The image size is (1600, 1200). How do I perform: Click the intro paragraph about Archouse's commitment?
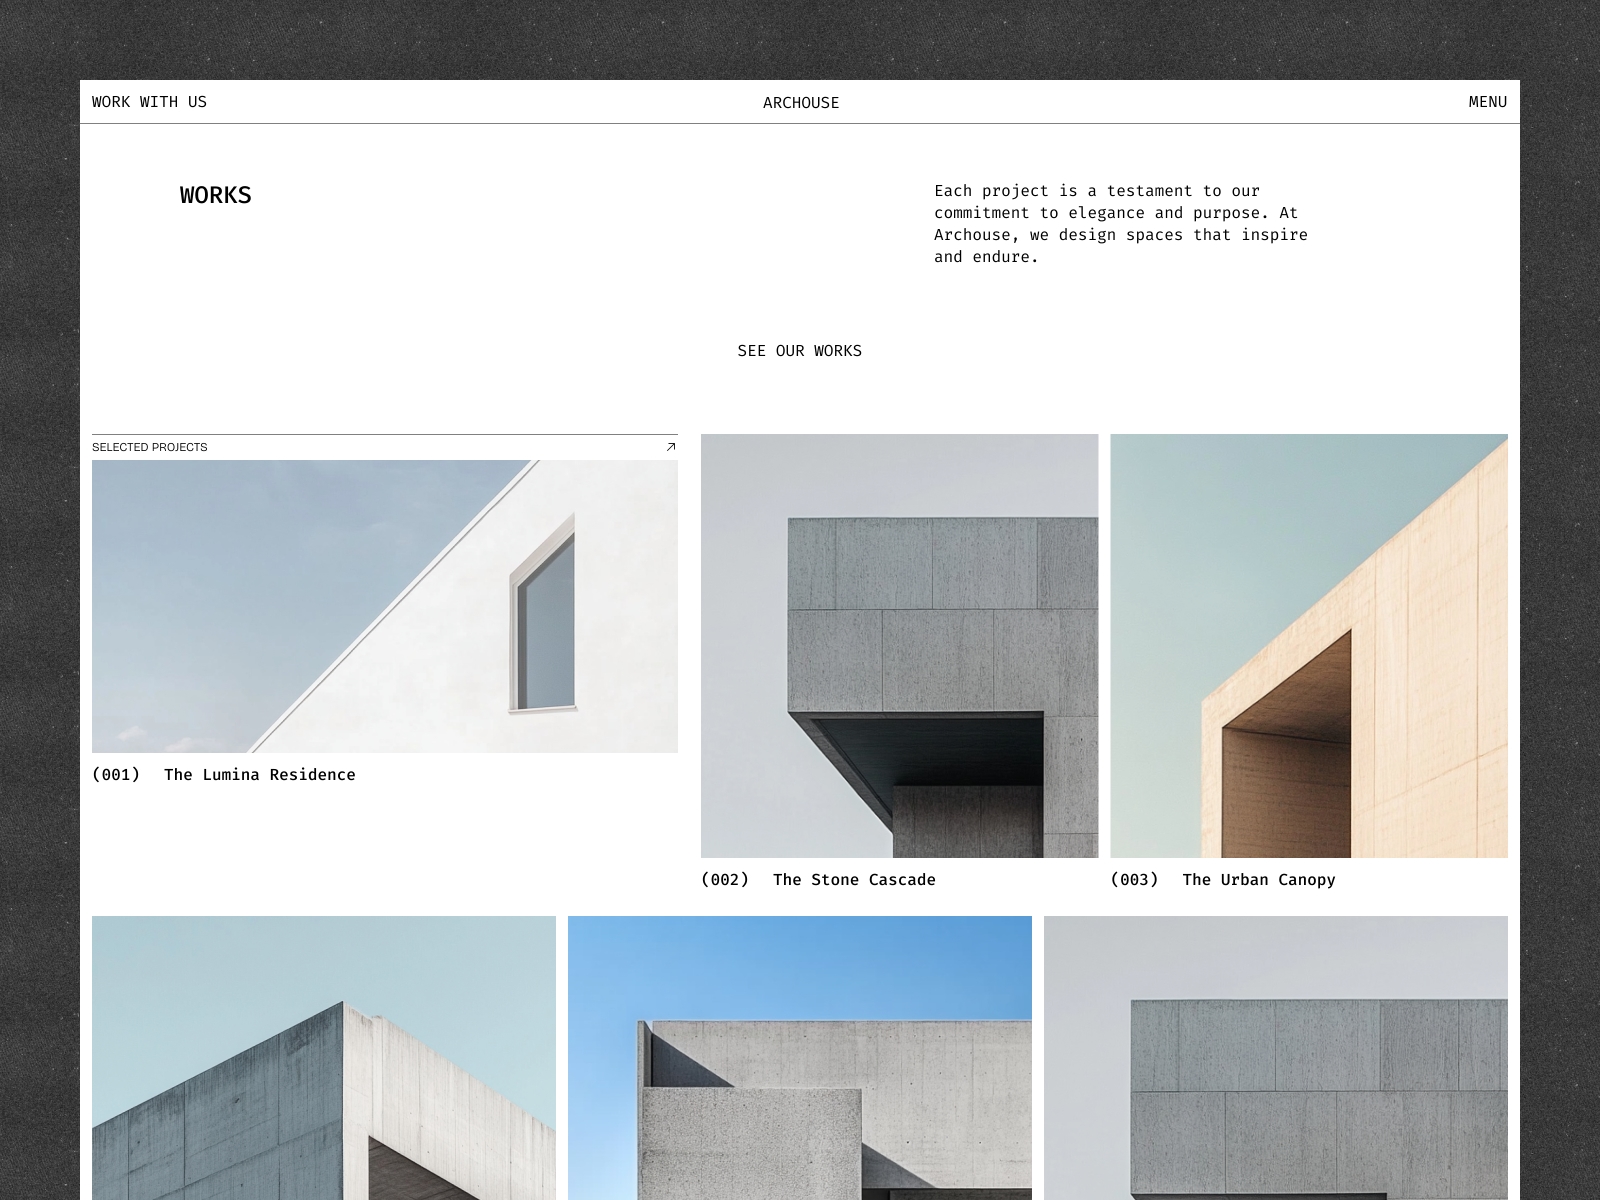pos(1119,223)
